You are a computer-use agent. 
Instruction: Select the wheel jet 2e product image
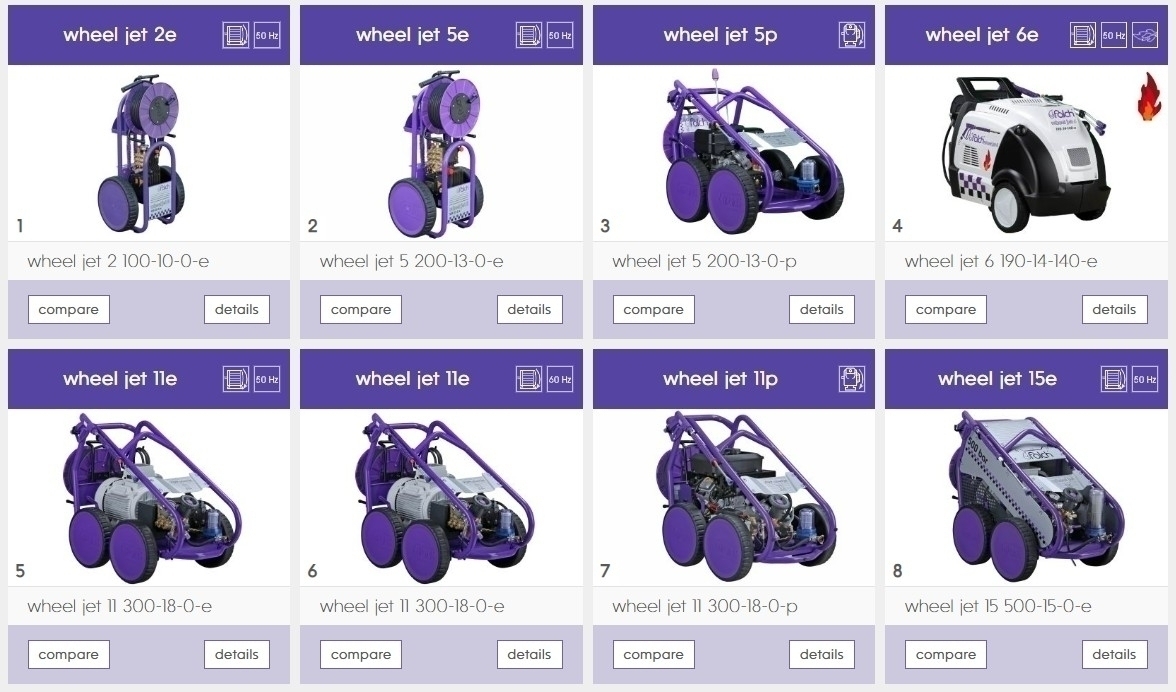tap(141, 153)
